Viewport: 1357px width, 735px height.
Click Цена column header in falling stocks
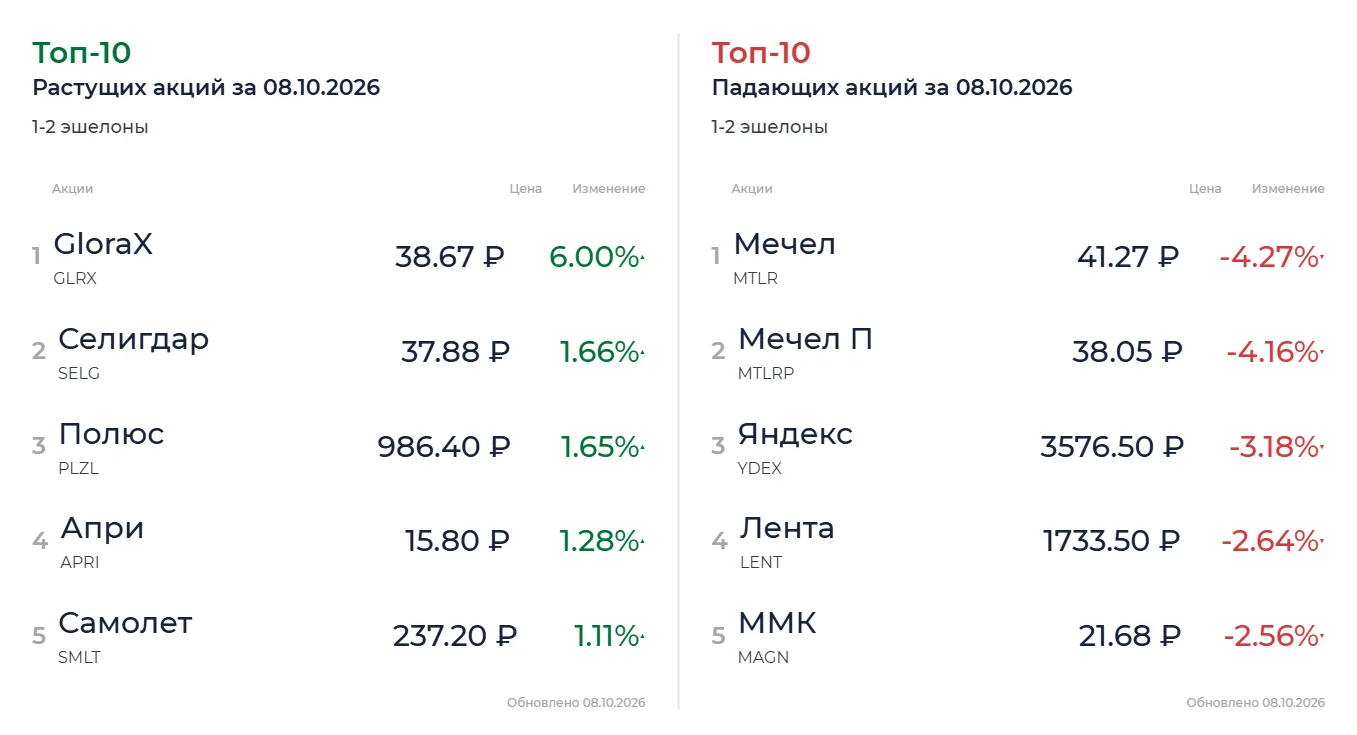click(x=1205, y=188)
